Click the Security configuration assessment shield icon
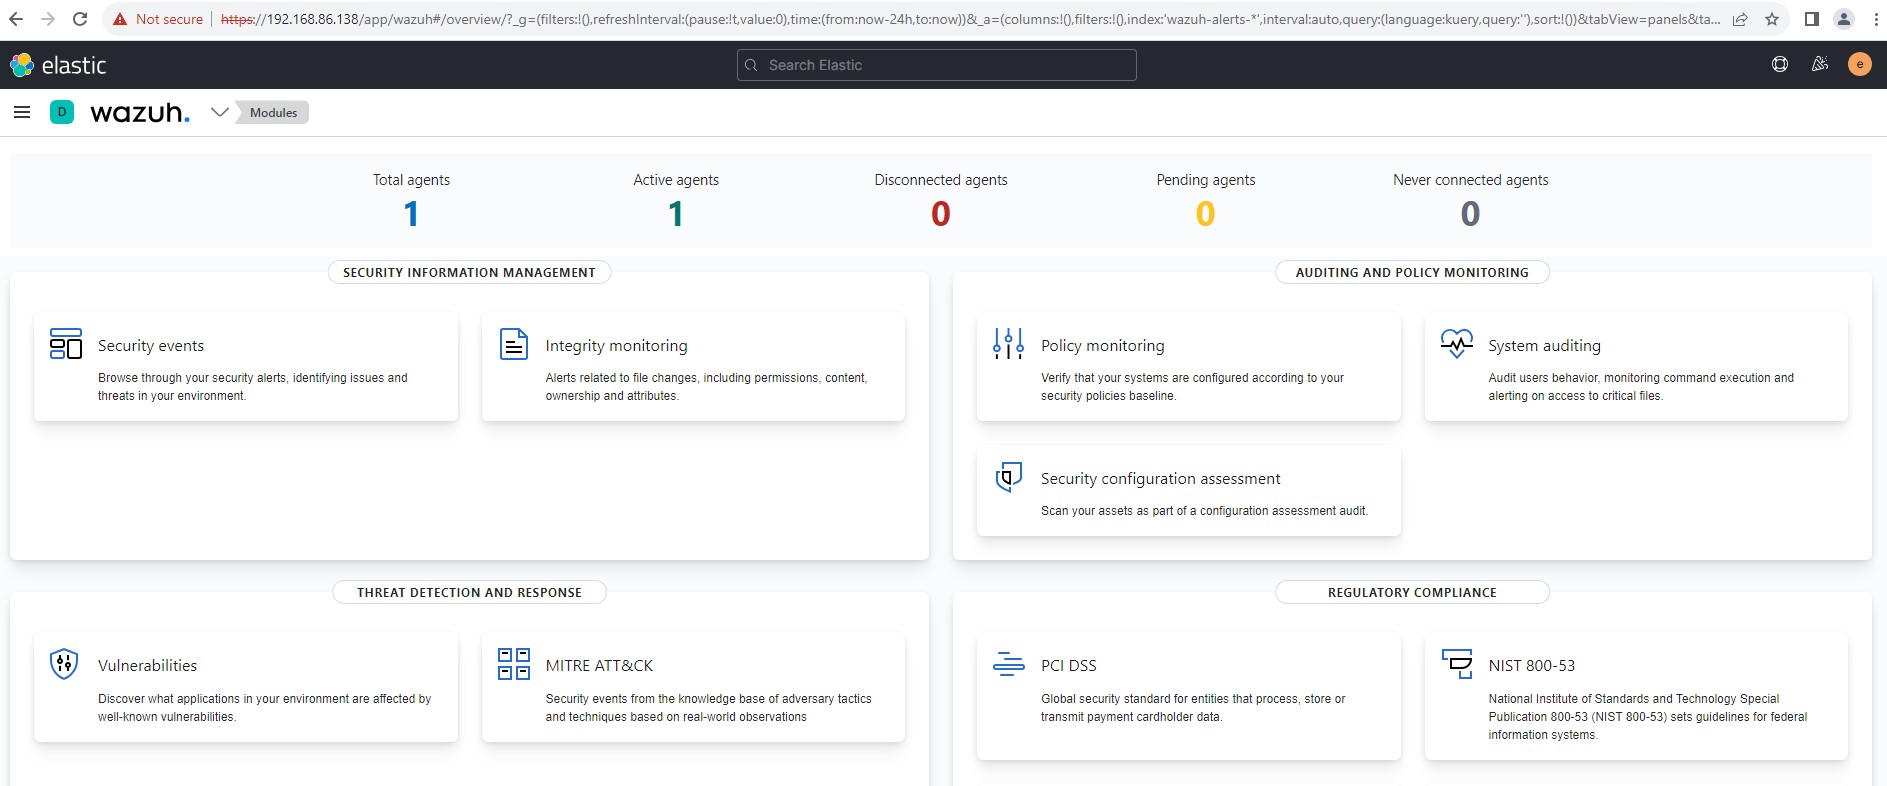 click(1009, 477)
